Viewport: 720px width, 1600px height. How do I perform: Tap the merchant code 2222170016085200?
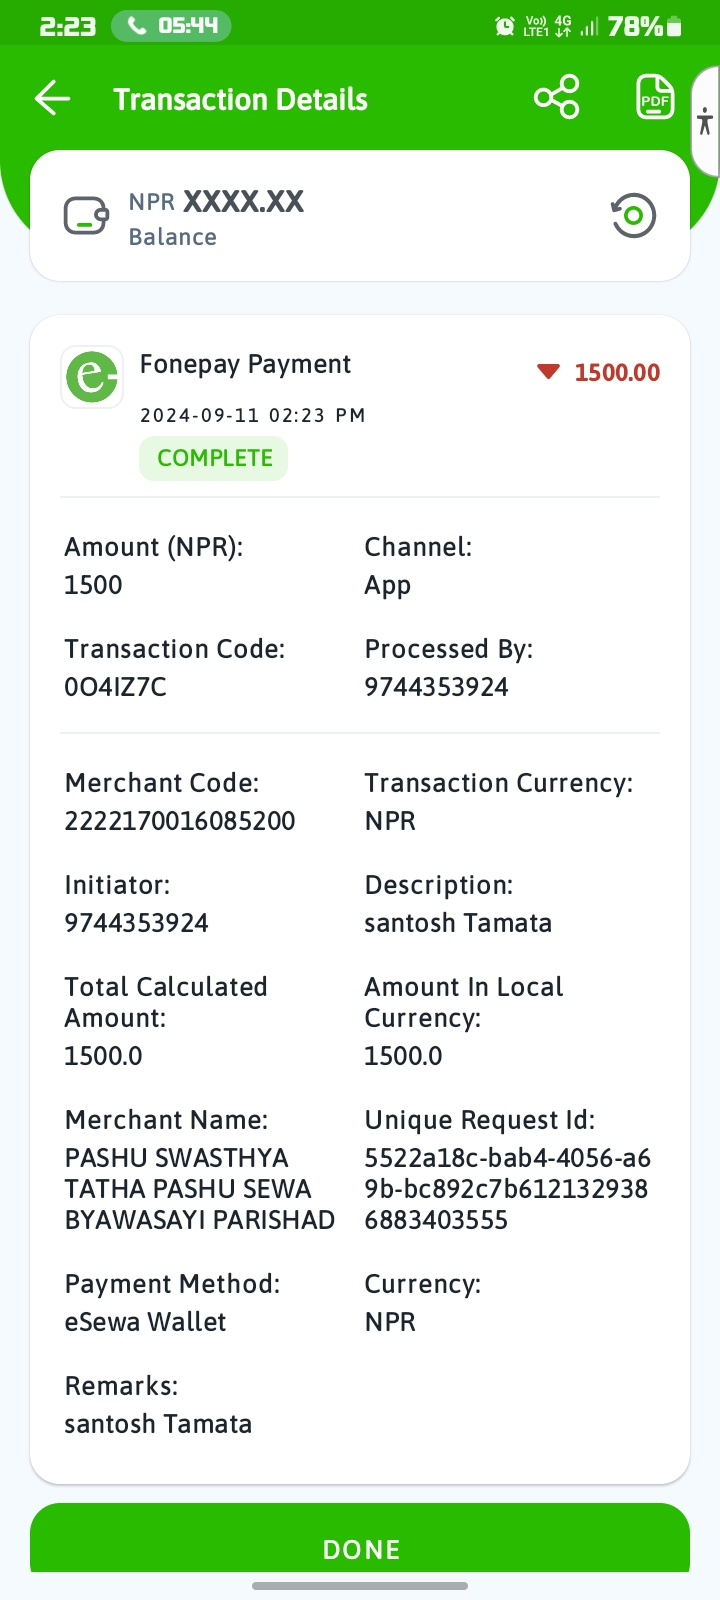[180, 821]
